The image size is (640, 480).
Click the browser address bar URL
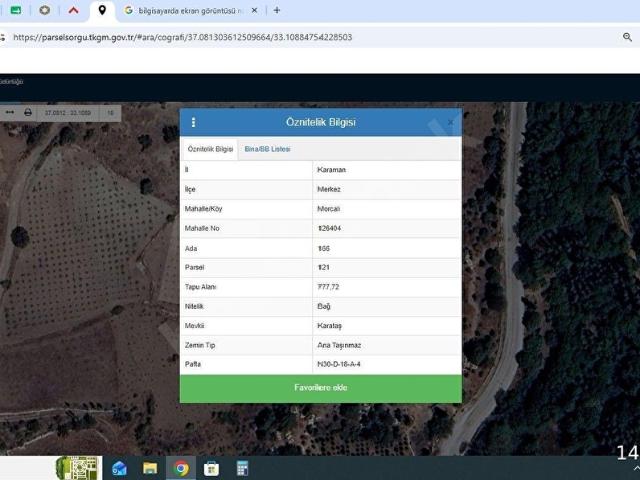point(182,37)
